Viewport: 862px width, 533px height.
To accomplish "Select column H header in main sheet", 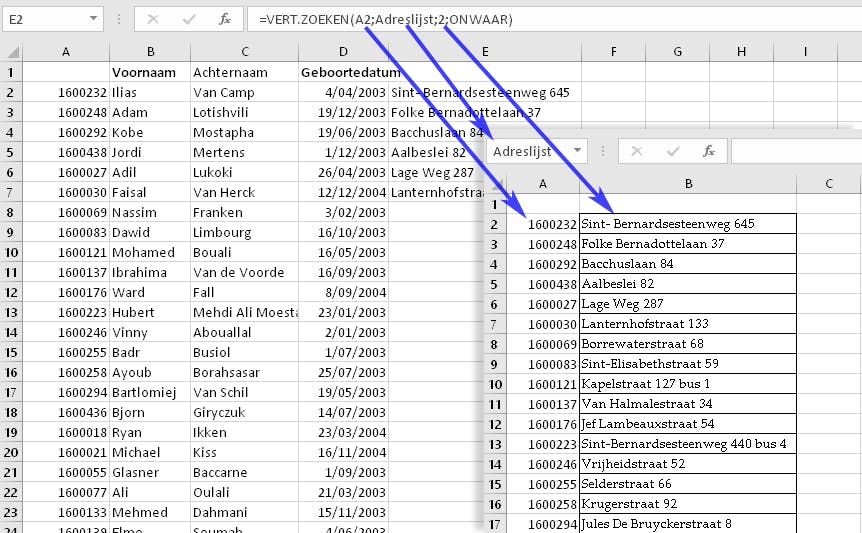I will tap(741, 52).
